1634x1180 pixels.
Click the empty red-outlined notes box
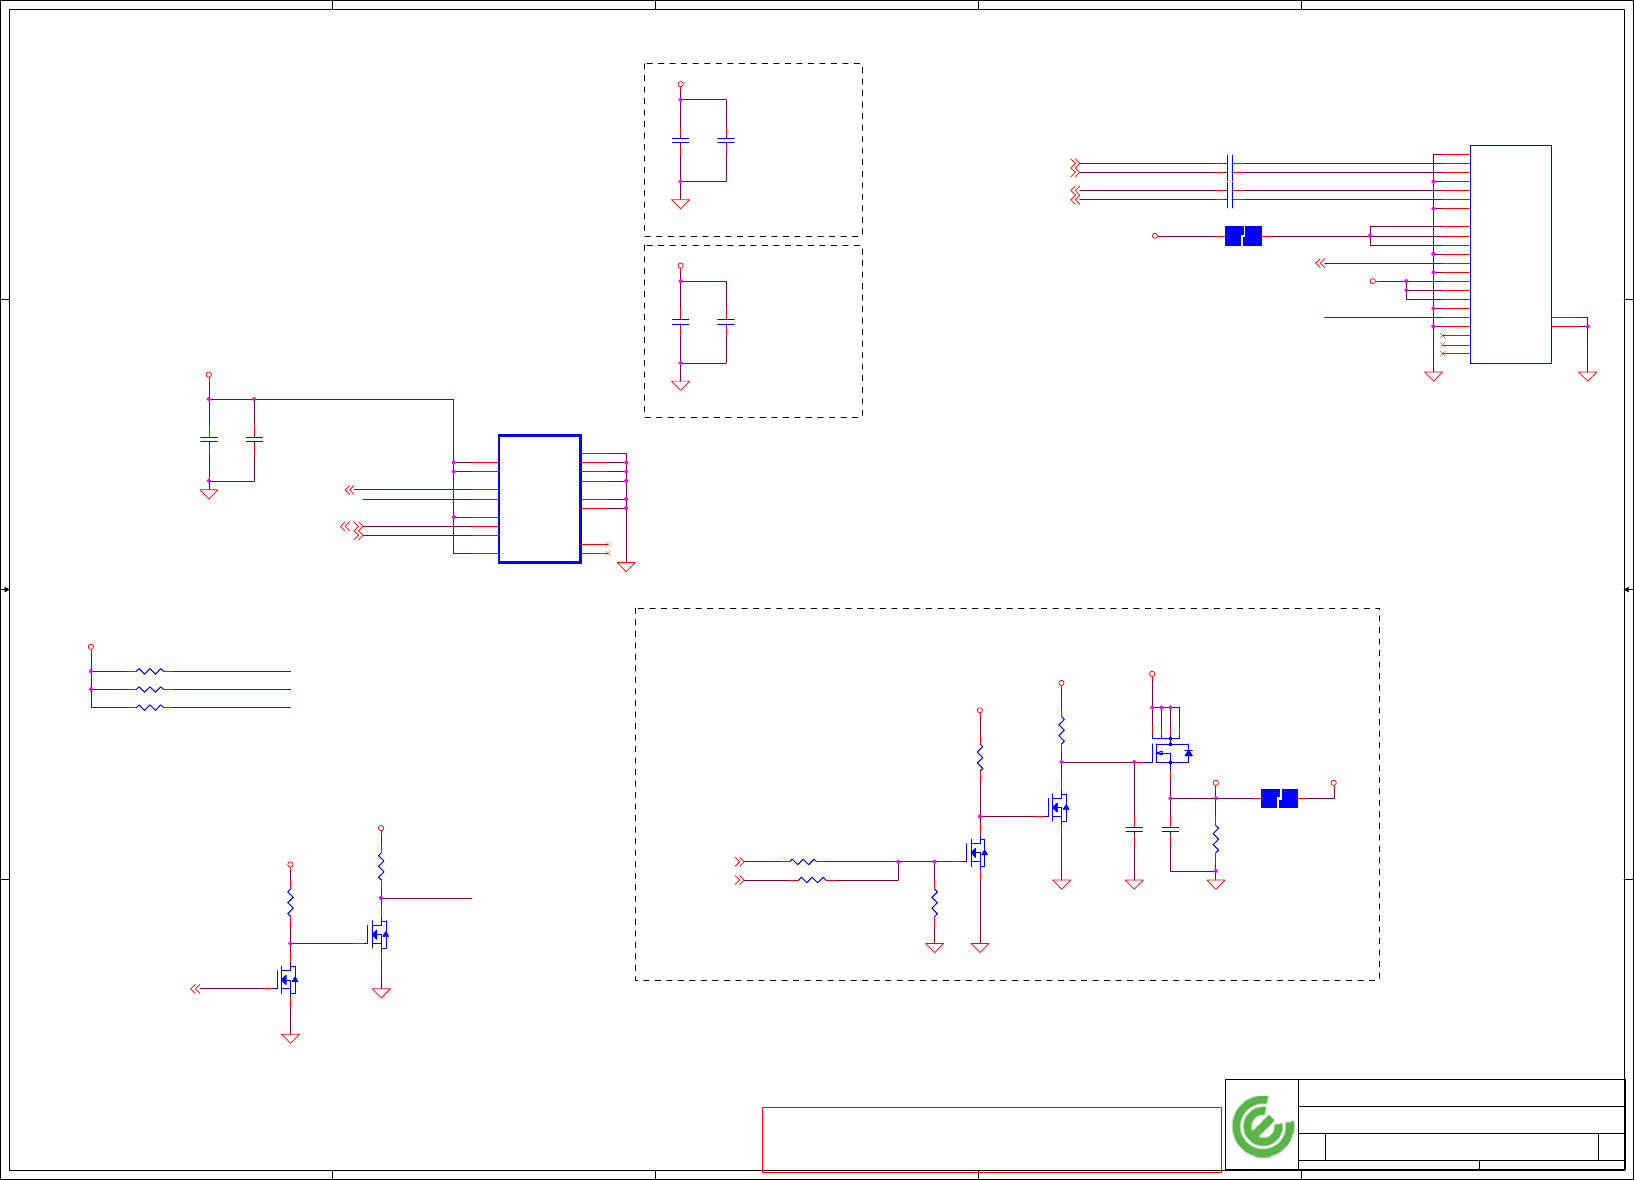coord(991,1139)
